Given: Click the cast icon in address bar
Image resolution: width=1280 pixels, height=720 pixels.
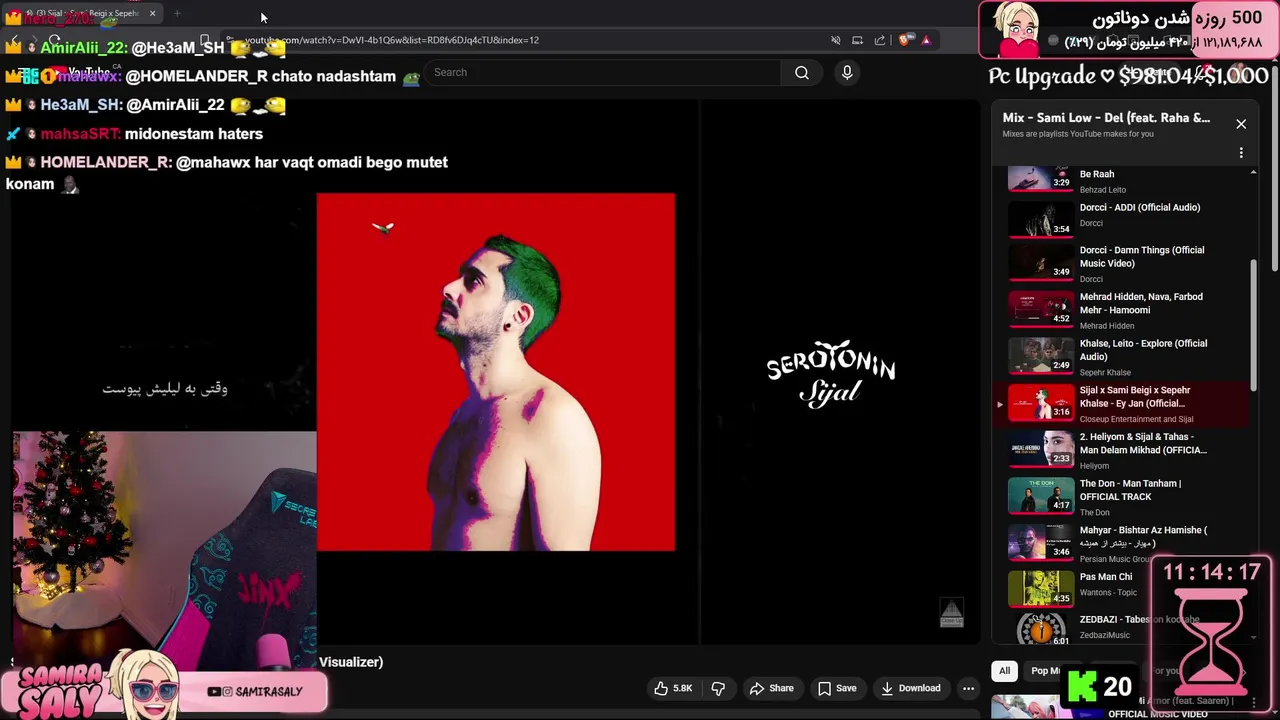Looking at the screenshot, I should coord(857,40).
